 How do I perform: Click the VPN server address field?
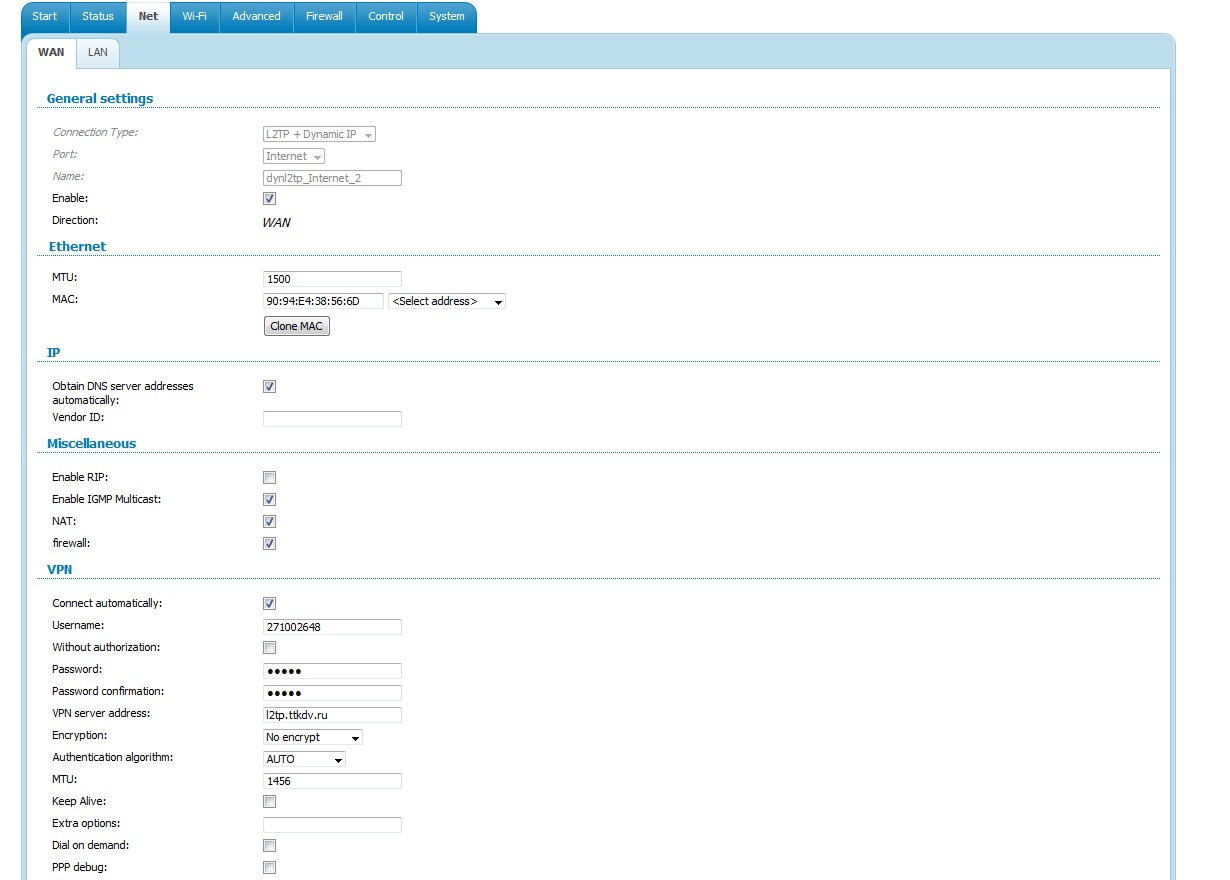(332, 715)
